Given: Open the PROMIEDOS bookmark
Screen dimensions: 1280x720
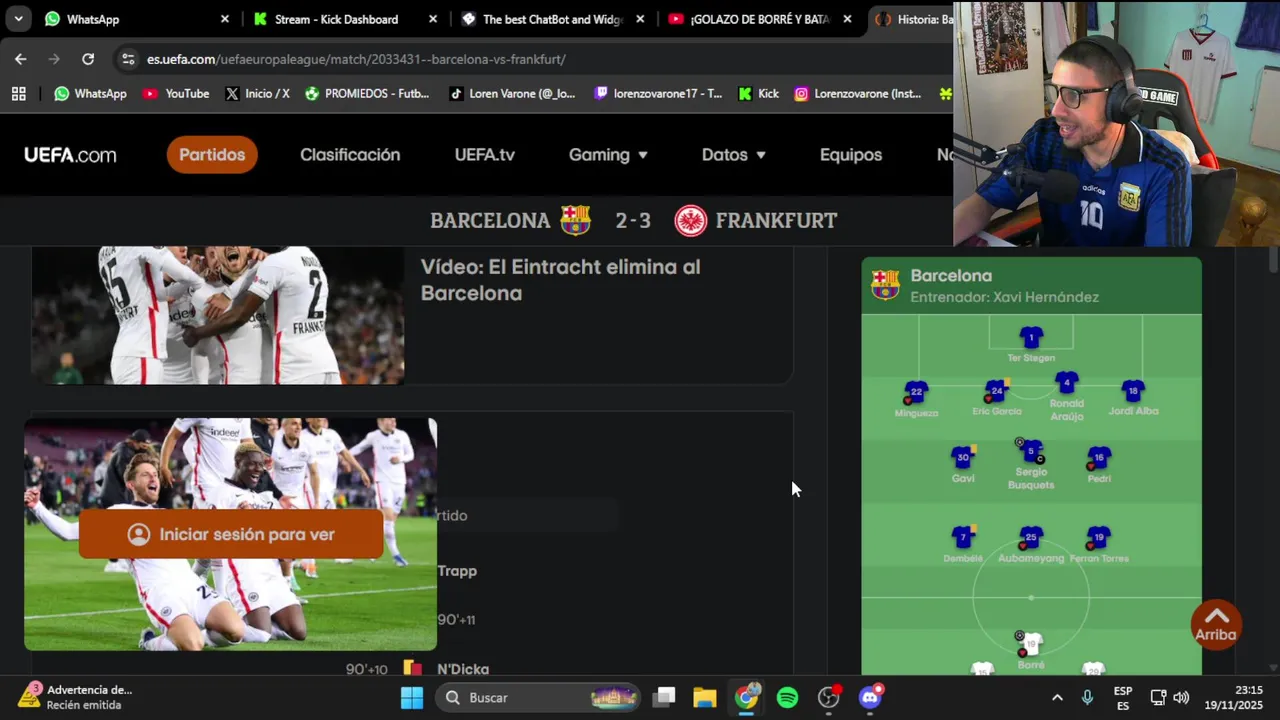Looking at the screenshot, I should click(367, 93).
